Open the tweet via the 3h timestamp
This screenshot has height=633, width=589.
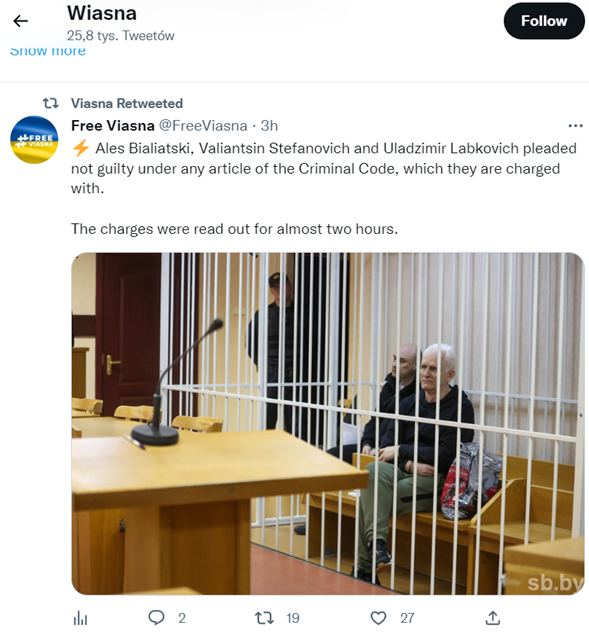coord(269,126)
